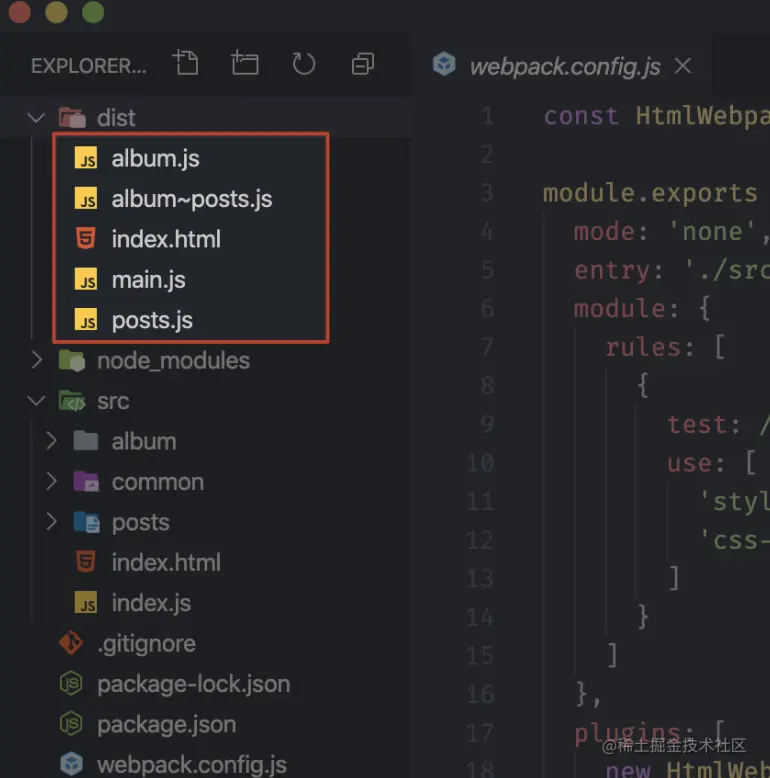Open main.js file
This screenshot has width=770, height=778.
(148, 280)
